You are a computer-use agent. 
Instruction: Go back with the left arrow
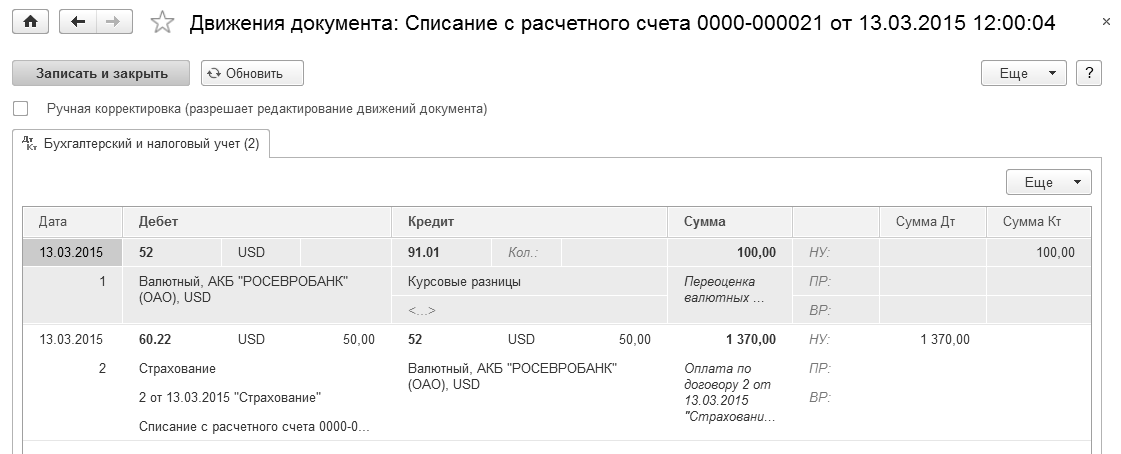79,23
